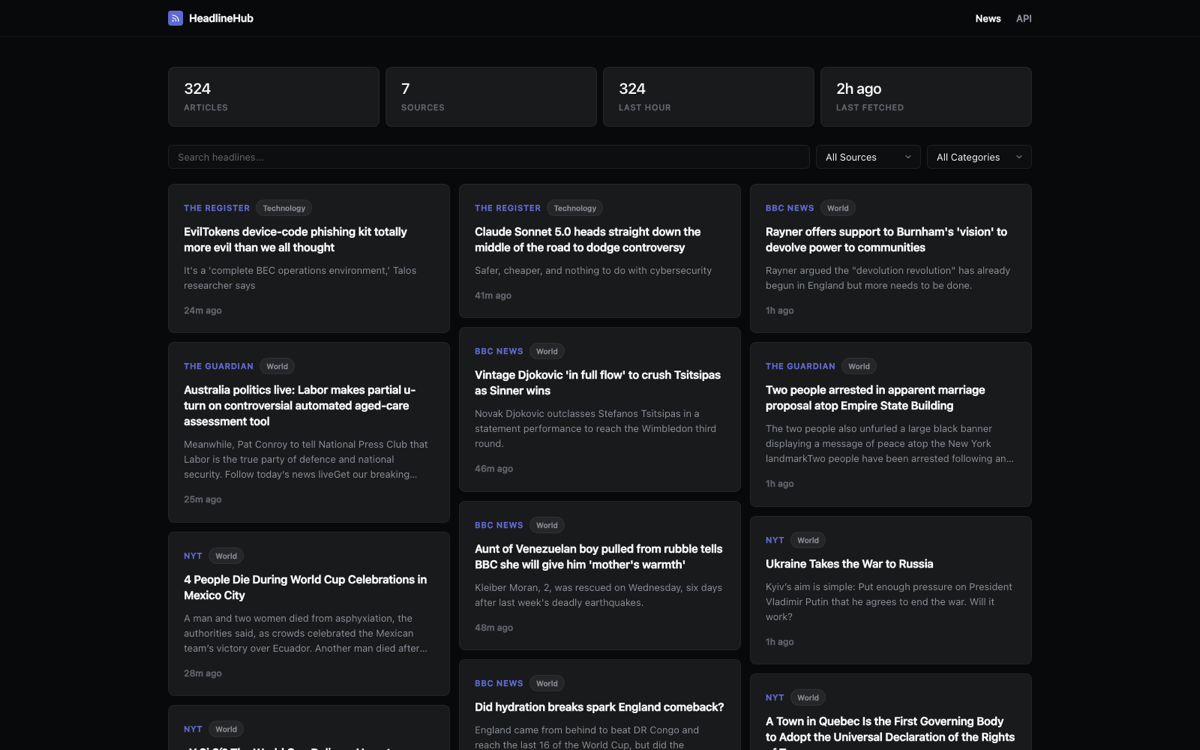This screenshot has height=750, width=1200.
Task: Click NYT label on Mexico City card
Action: pos(193,556)
